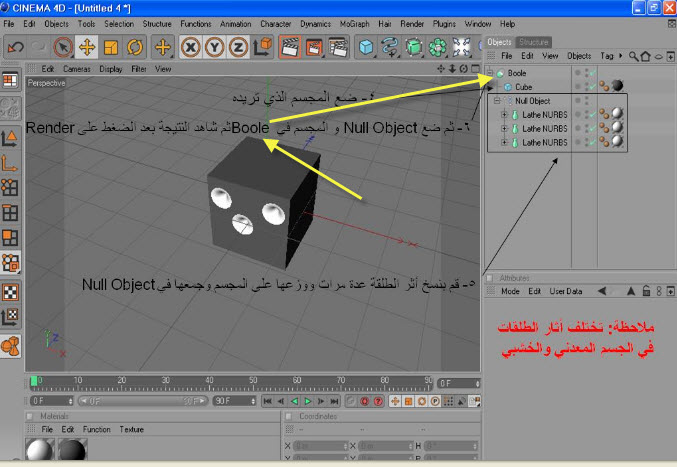Collapse the Null Object group
Screen dimensions: 677x467
point(497,101)
